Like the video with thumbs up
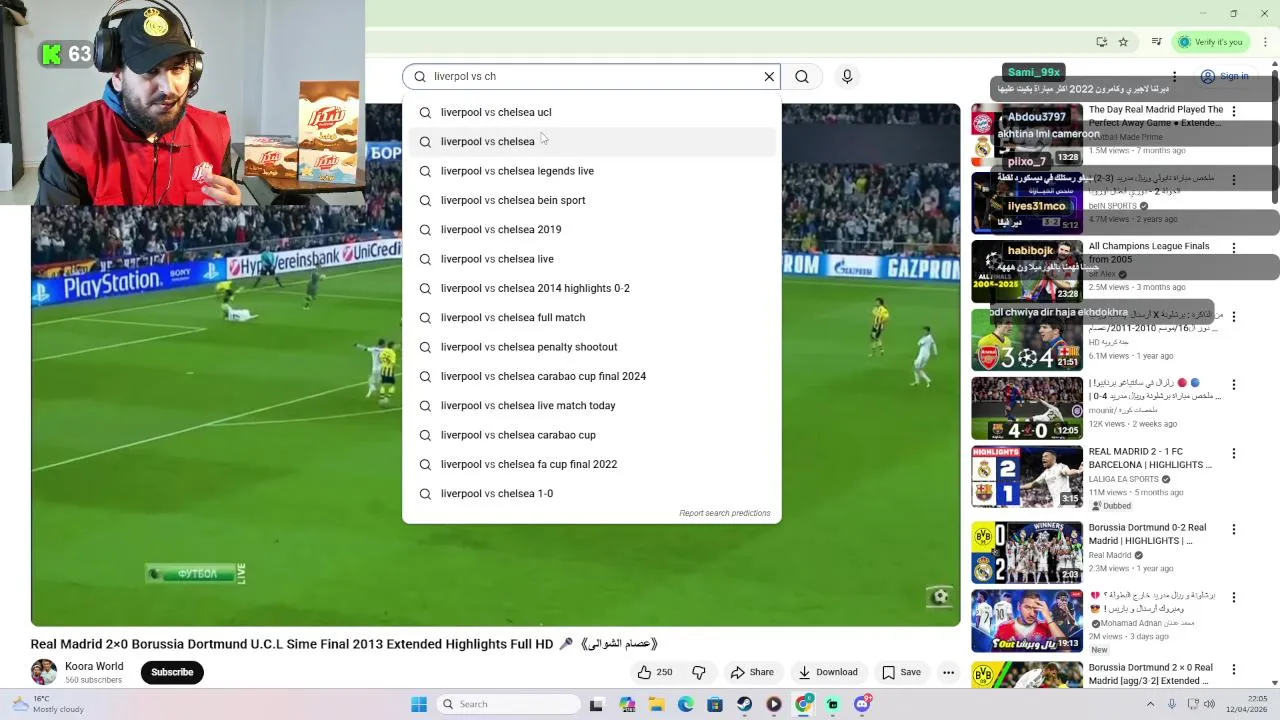This screenshot has width=1280, height=720. pyautogui.click(x=655, y=672)
